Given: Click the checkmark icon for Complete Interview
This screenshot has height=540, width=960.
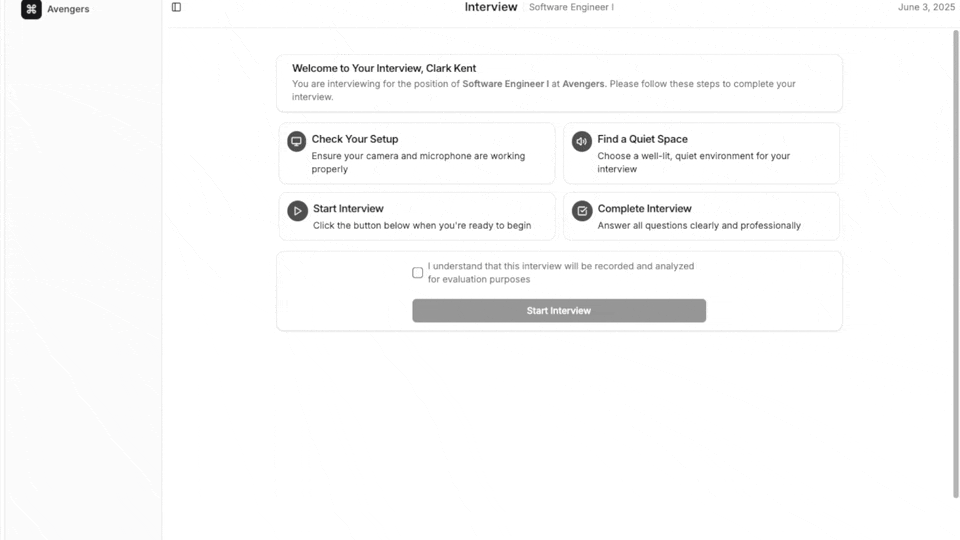Looking at the screenshot, I should point(582,211).
